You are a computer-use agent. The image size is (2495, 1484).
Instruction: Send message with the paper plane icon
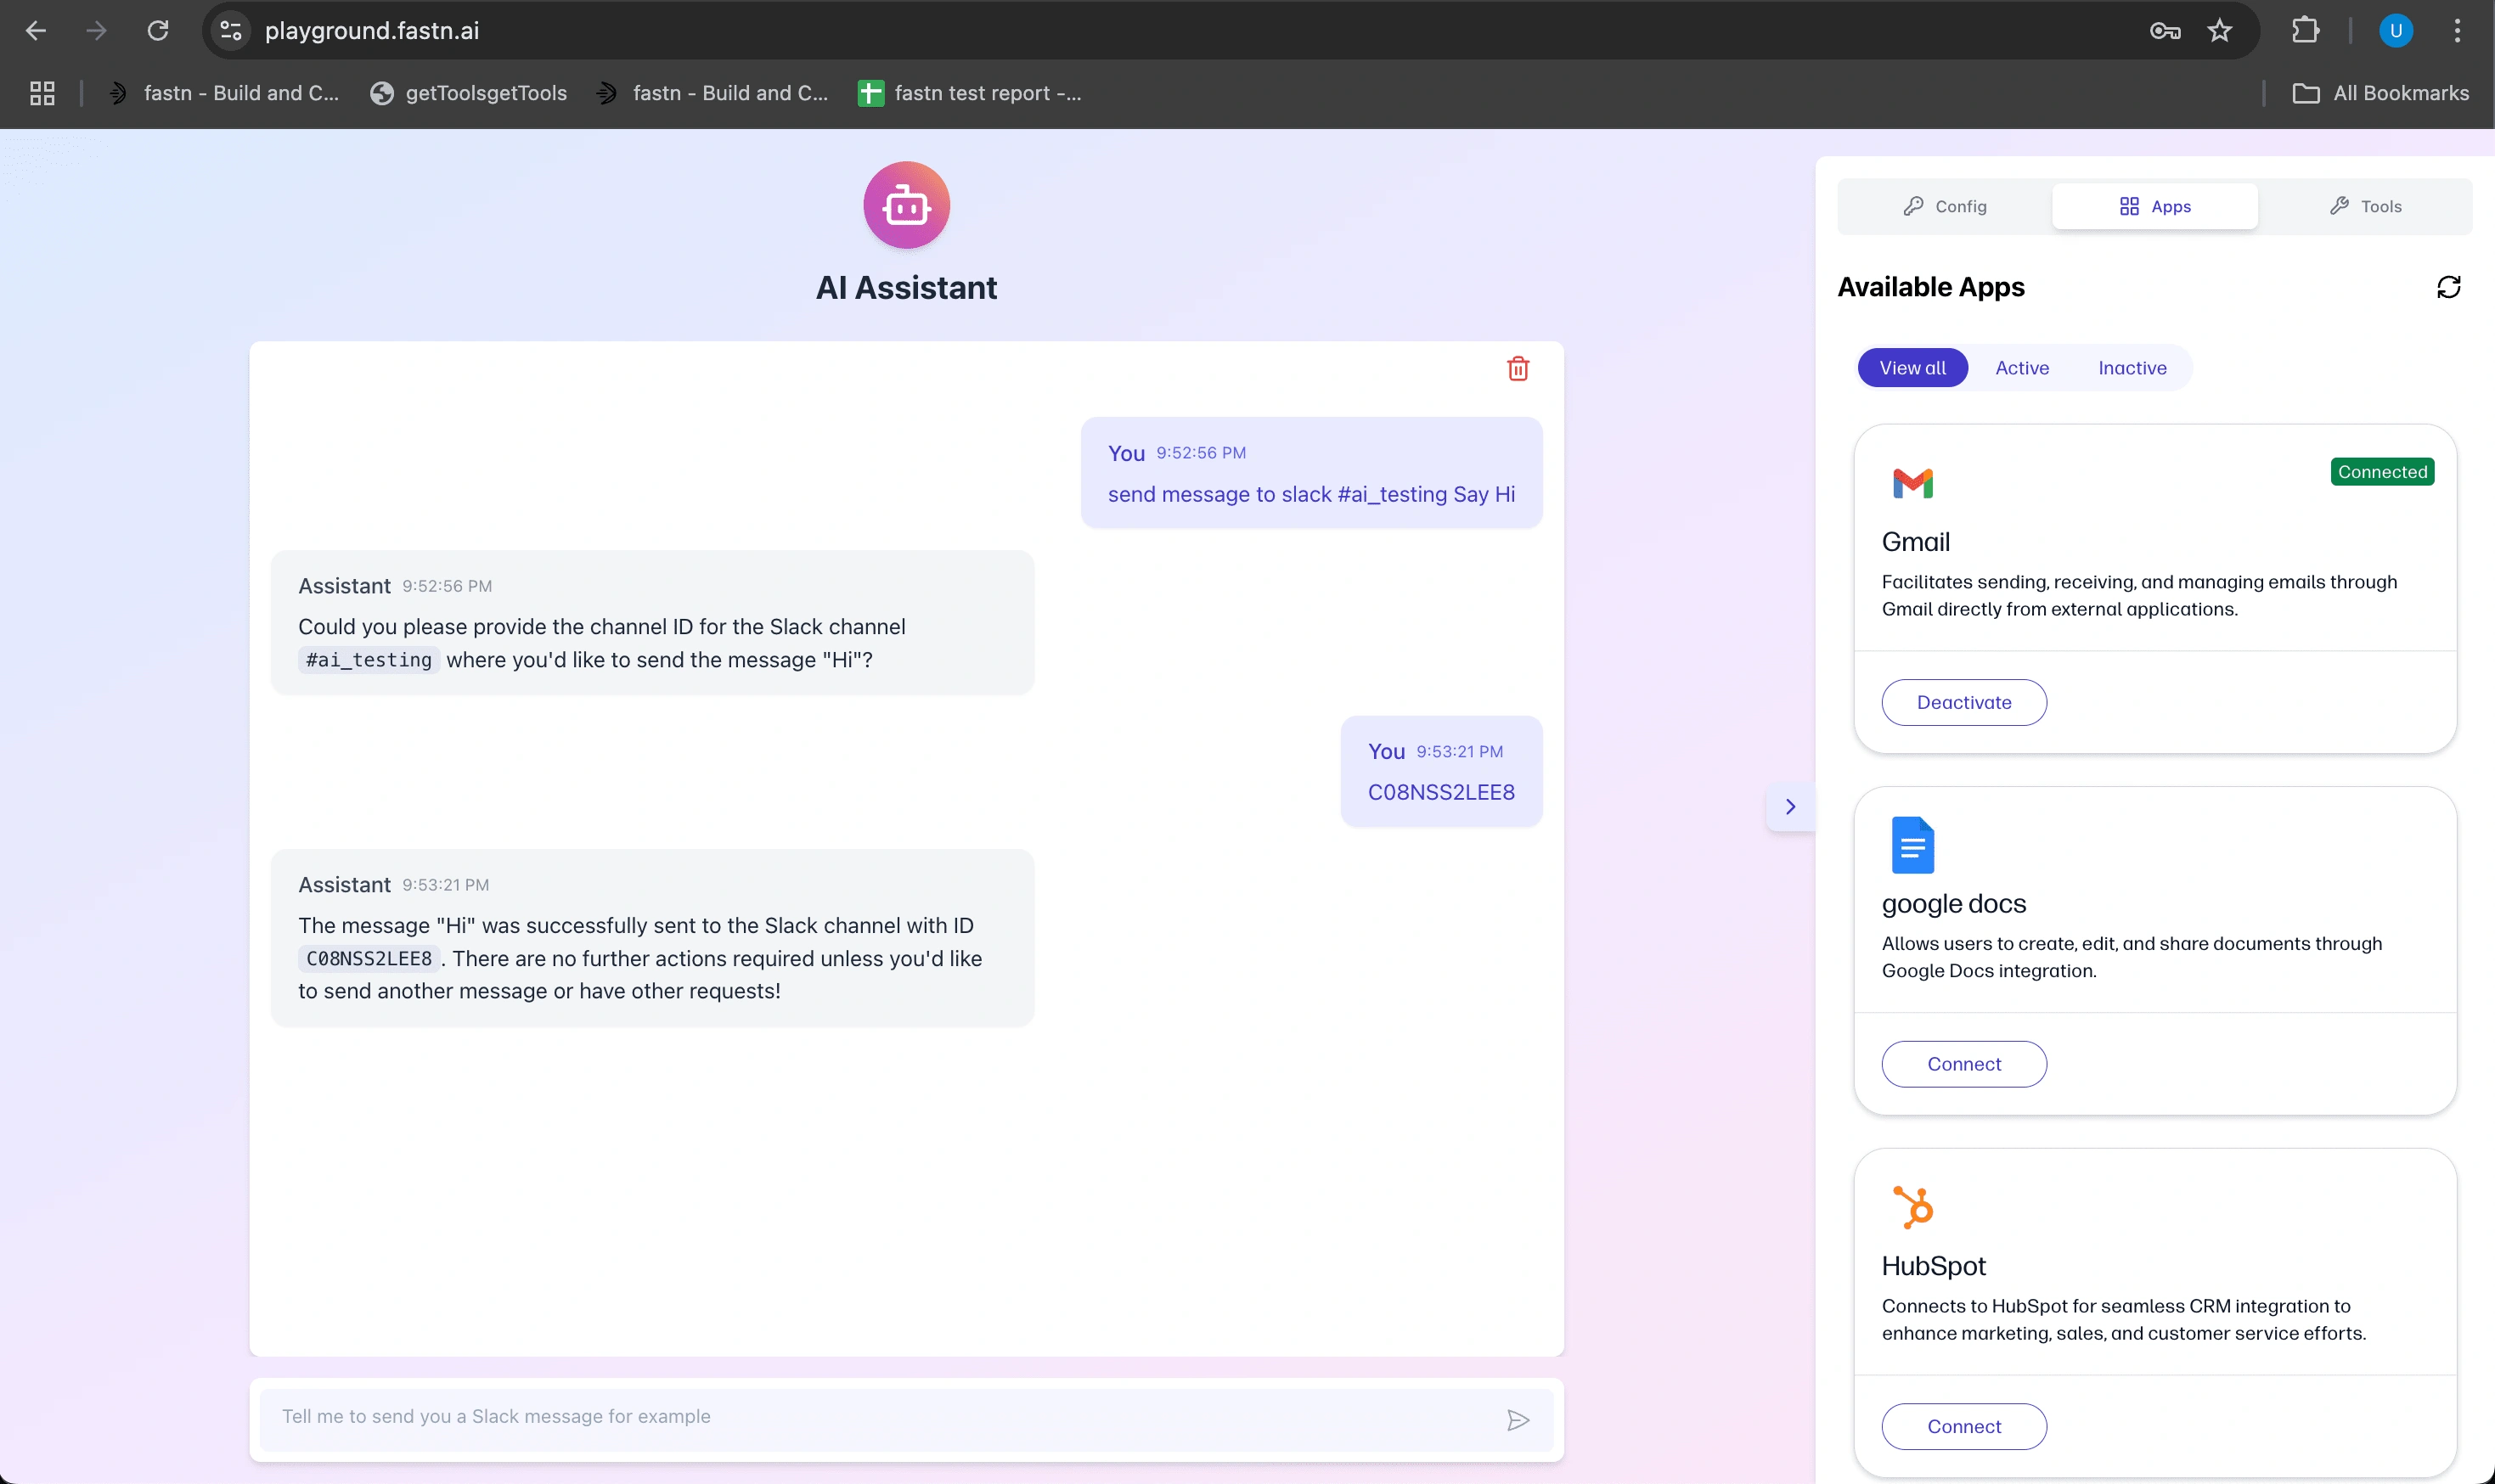pyautogui.click(x=1518, y=1420)
